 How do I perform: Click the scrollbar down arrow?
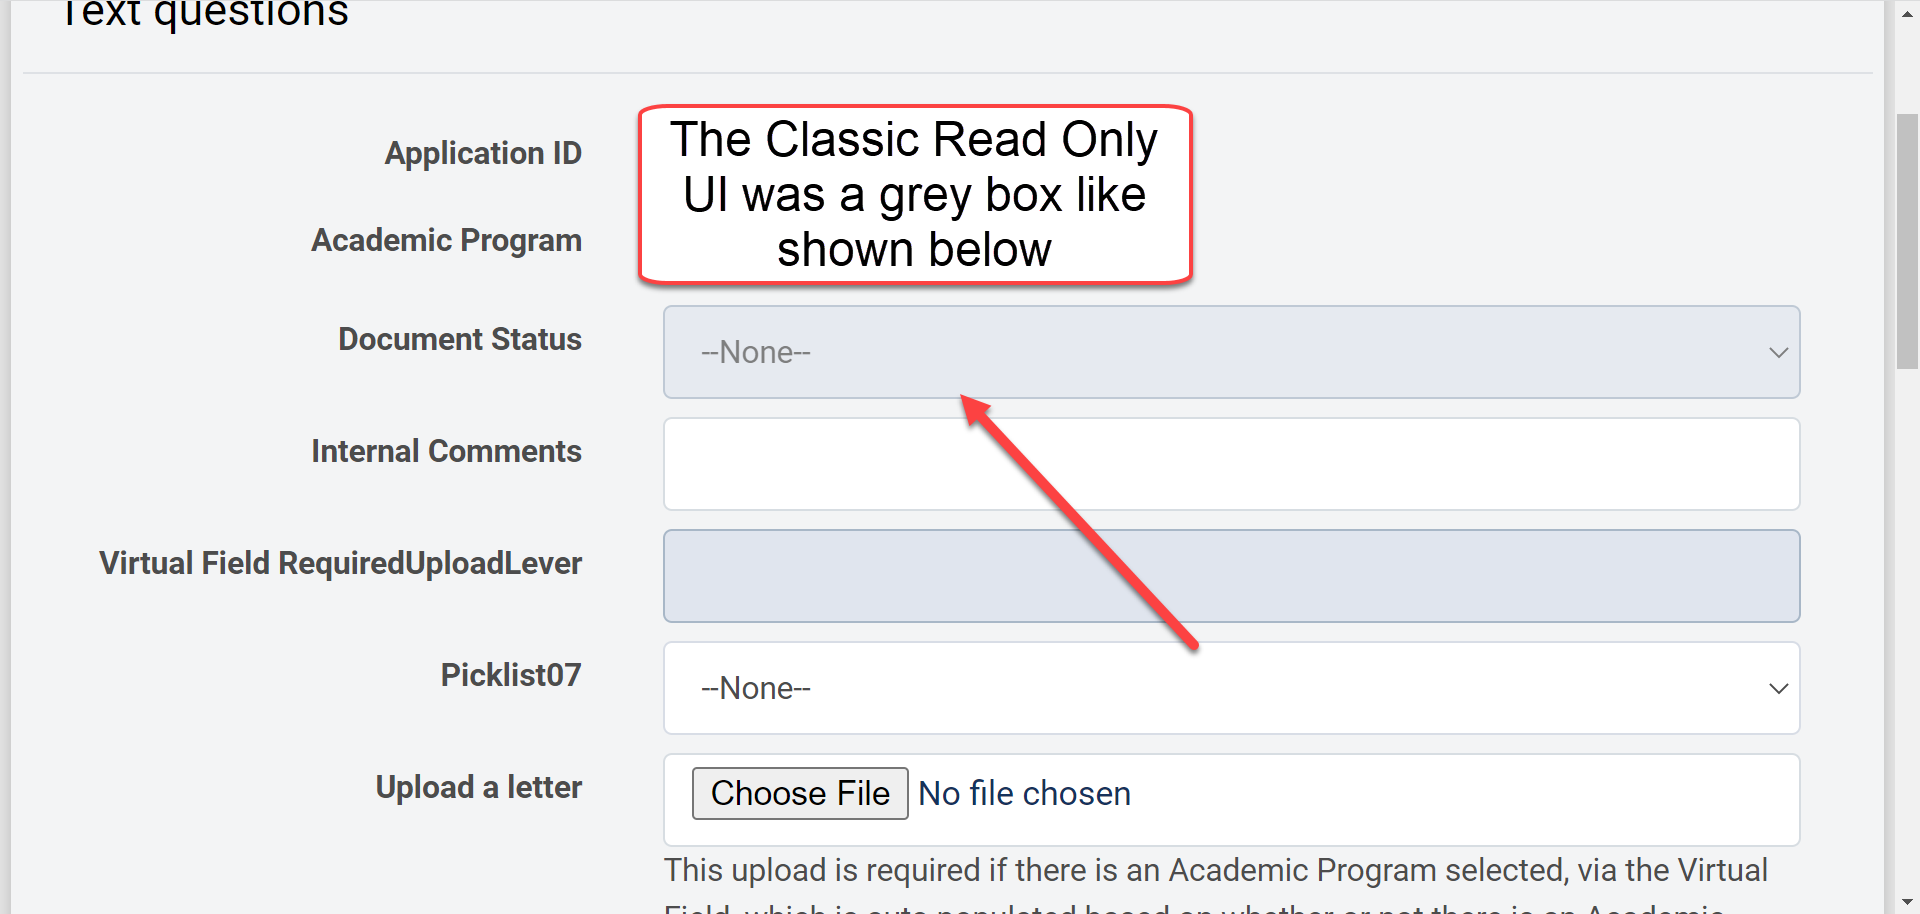(x=1907, y=902)
